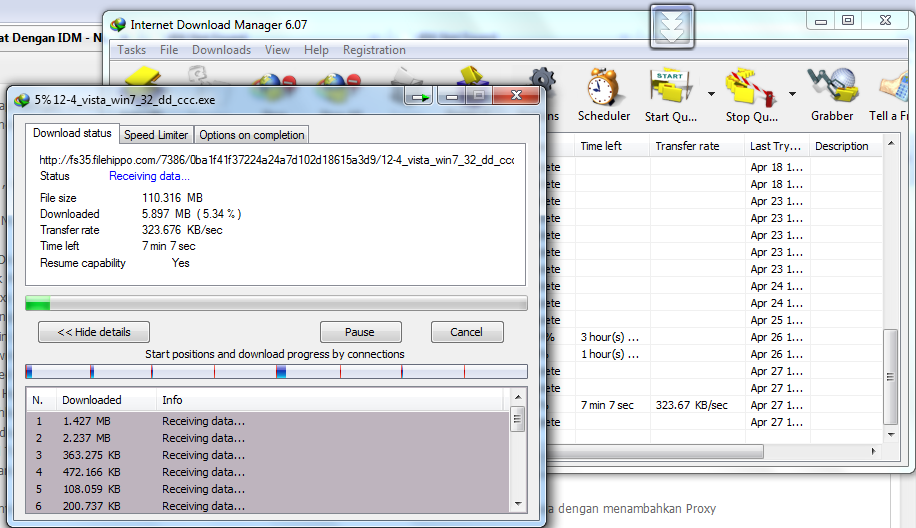Expand the Start Queue dropdown arrow
This screenshot has width=916, height=528.
coord(711,93)
